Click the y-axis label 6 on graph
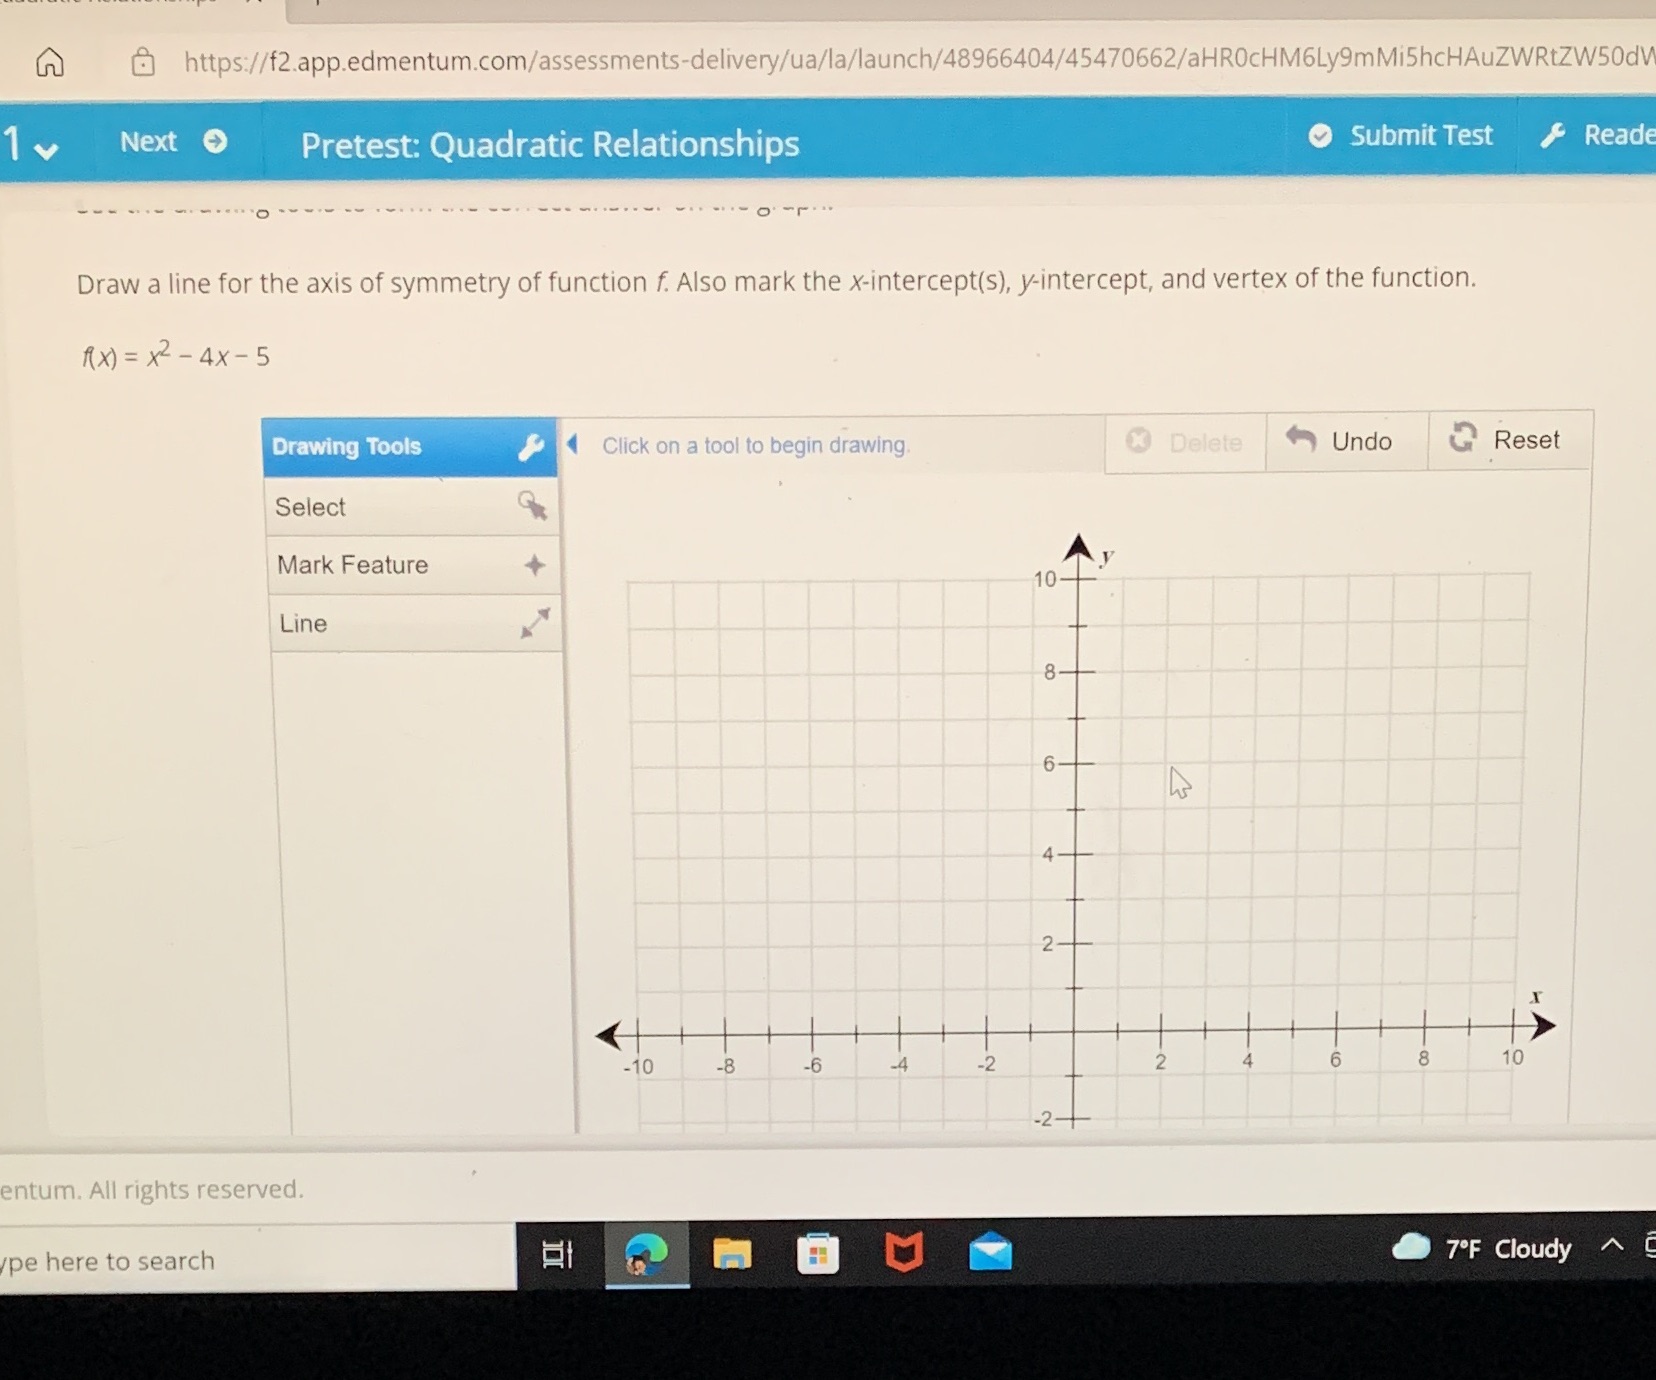This screenshot has height=1380, width=1656. pyautogui.click(x=1048, y=764)
